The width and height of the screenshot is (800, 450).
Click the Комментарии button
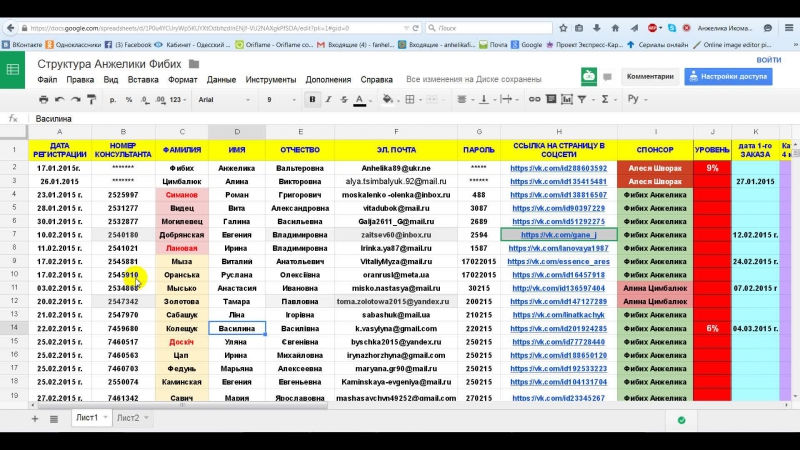pyautogui.click(x=649, y=76)
